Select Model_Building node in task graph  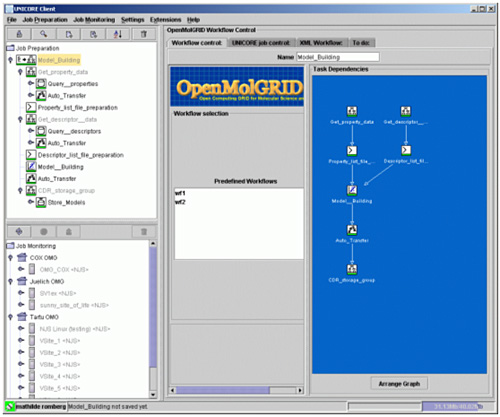coord(352,190)
